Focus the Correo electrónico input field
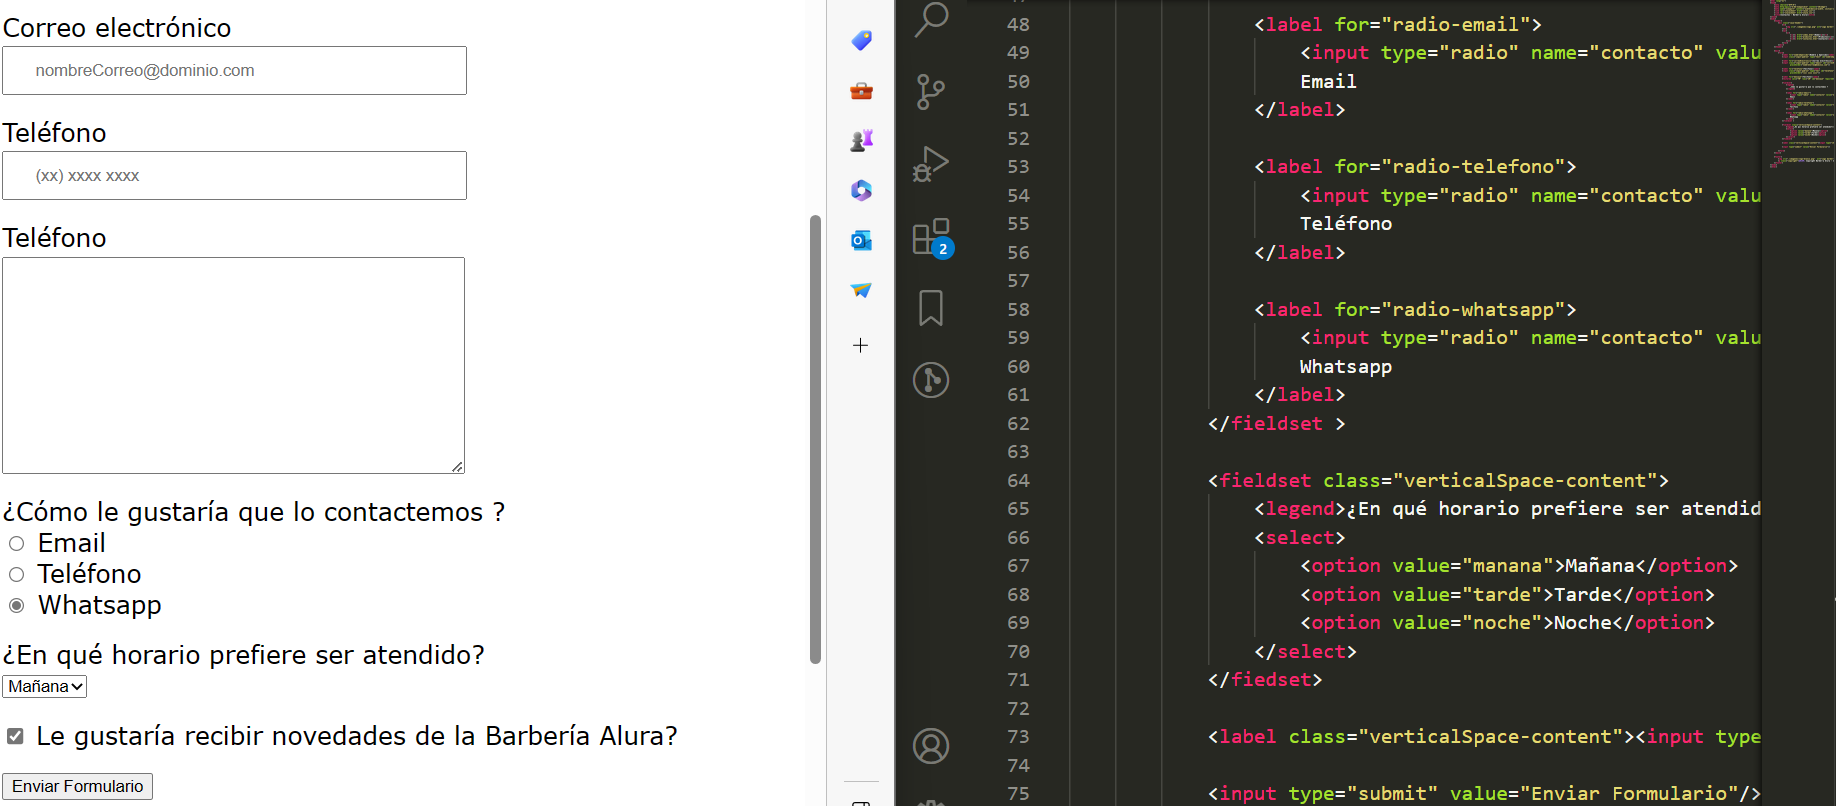Viewport: 1836px width, 806px height. pos(234,71)
